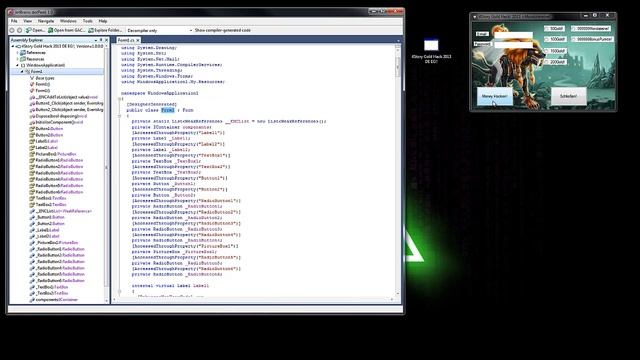Open Assembly Explorer panel options dropdown arrow
Viewport: 640px width, 360px height.
[x=96, y=40]
